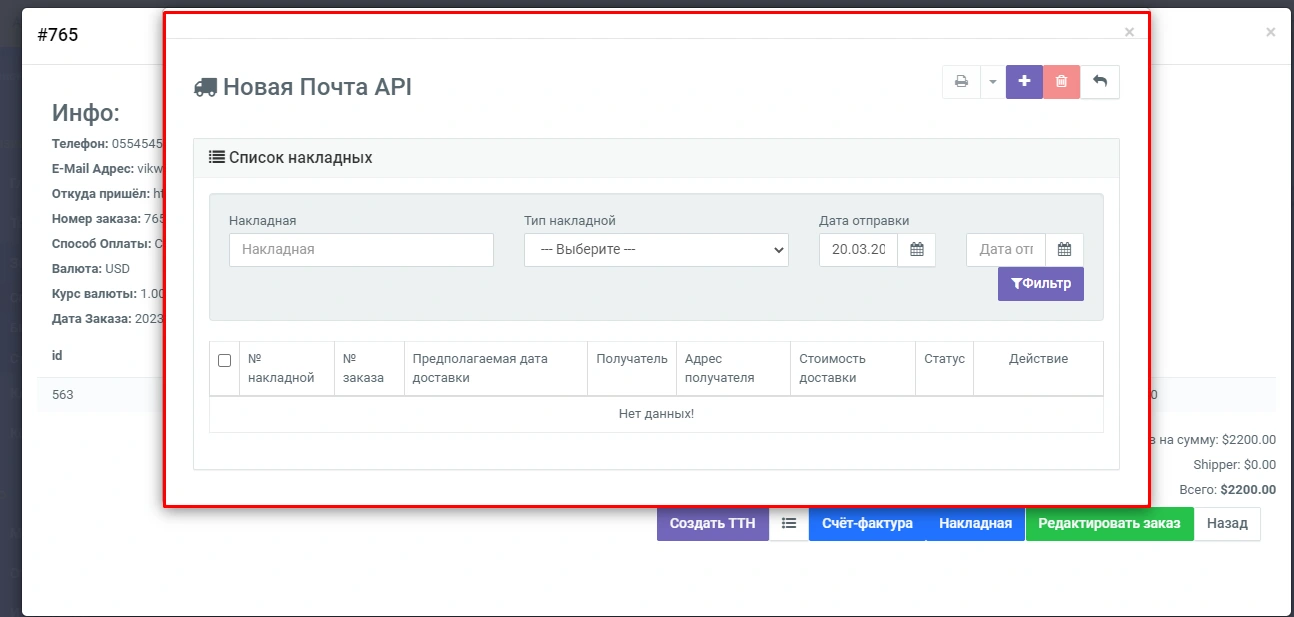Viewport: 1294px width, 617px height.
Task: Click the Редактировать заказ button
Action: 1109,523
